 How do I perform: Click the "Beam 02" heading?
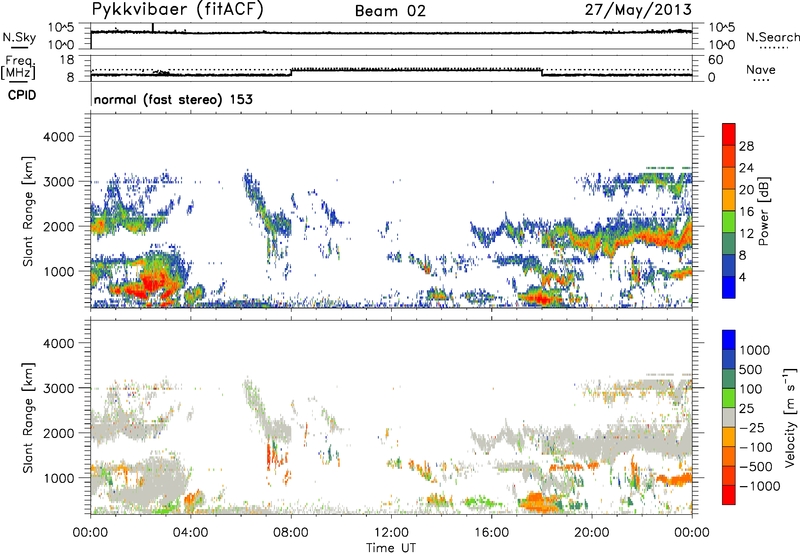click(x=390, y=11)
